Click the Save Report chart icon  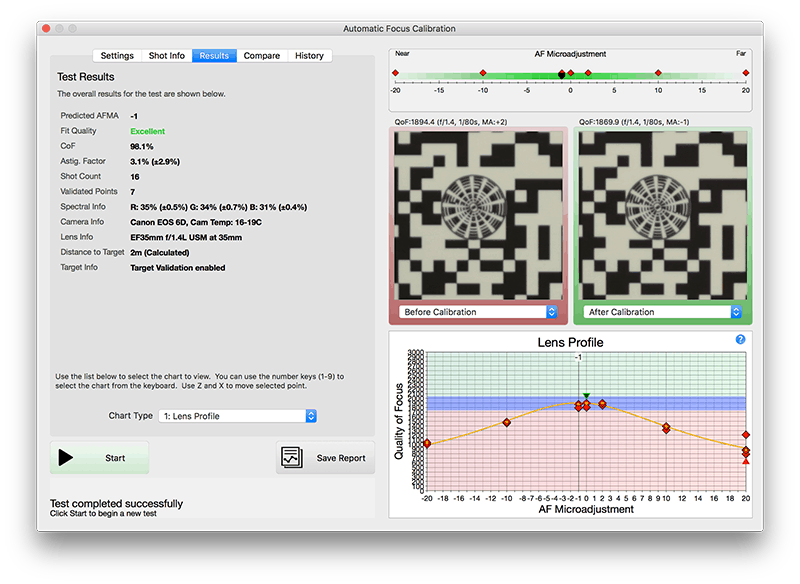(292, 458)
